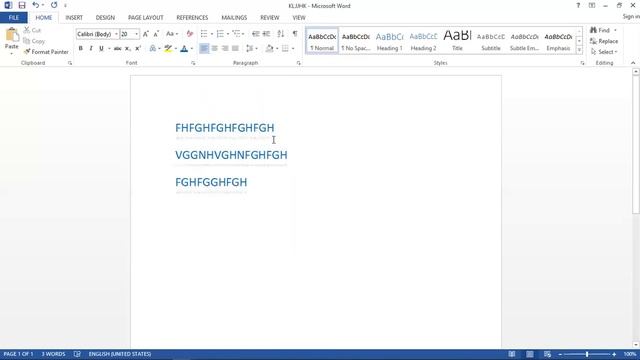Toggle underline formatting
Viewport: 640px width, 360px height.
coord(101,49)
